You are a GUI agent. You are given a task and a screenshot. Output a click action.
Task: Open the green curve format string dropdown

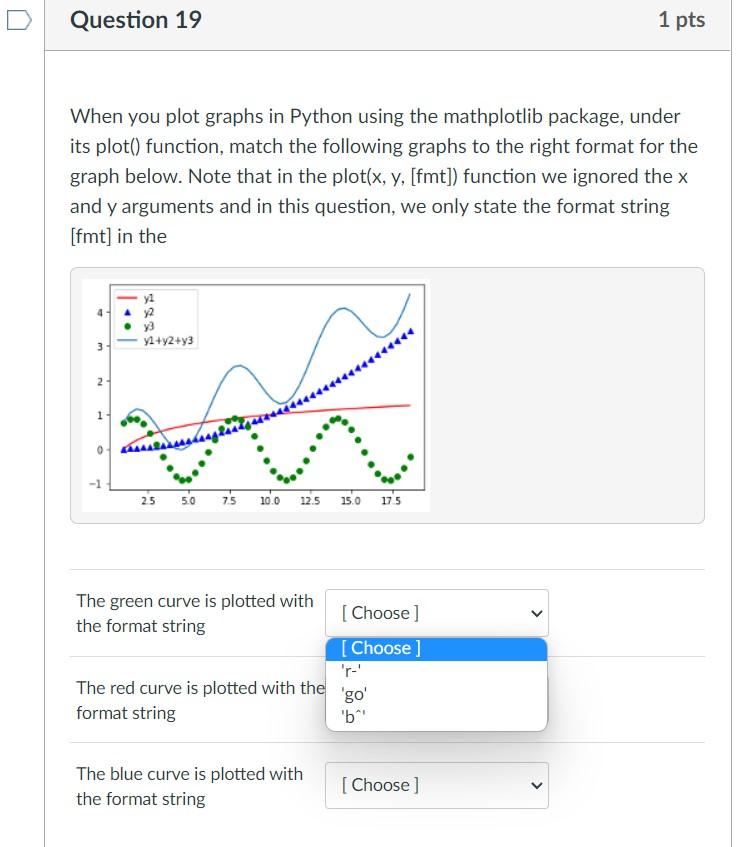point(436,613)
